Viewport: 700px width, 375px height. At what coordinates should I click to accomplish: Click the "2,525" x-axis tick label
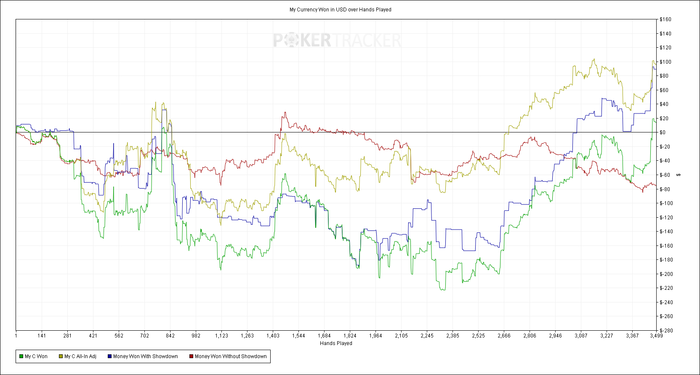478,335
